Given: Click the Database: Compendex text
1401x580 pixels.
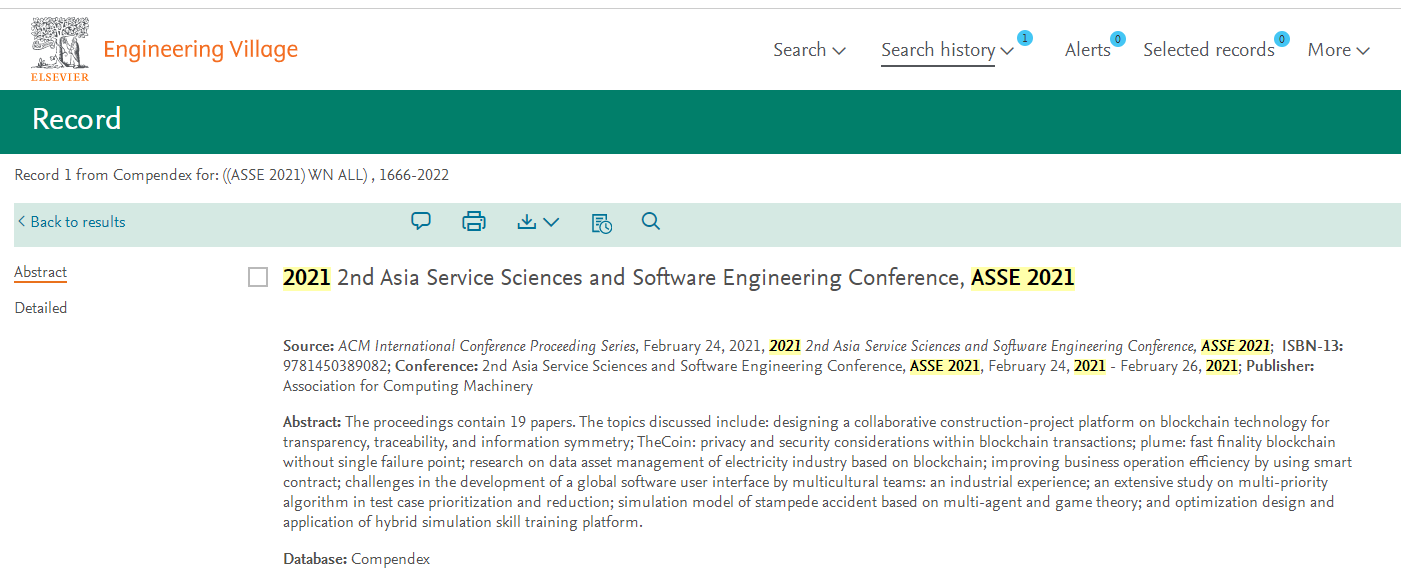Looking at the screenshot, I should point(357,559).
